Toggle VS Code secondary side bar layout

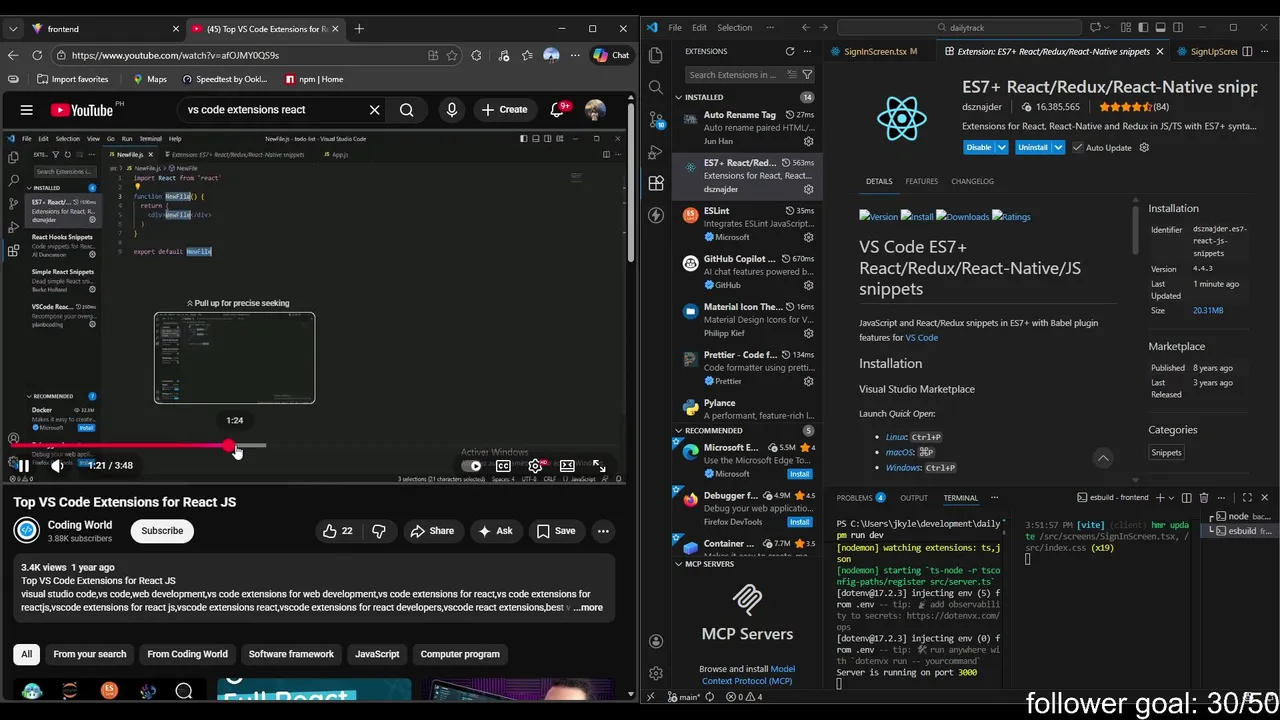pos(1177,28)
